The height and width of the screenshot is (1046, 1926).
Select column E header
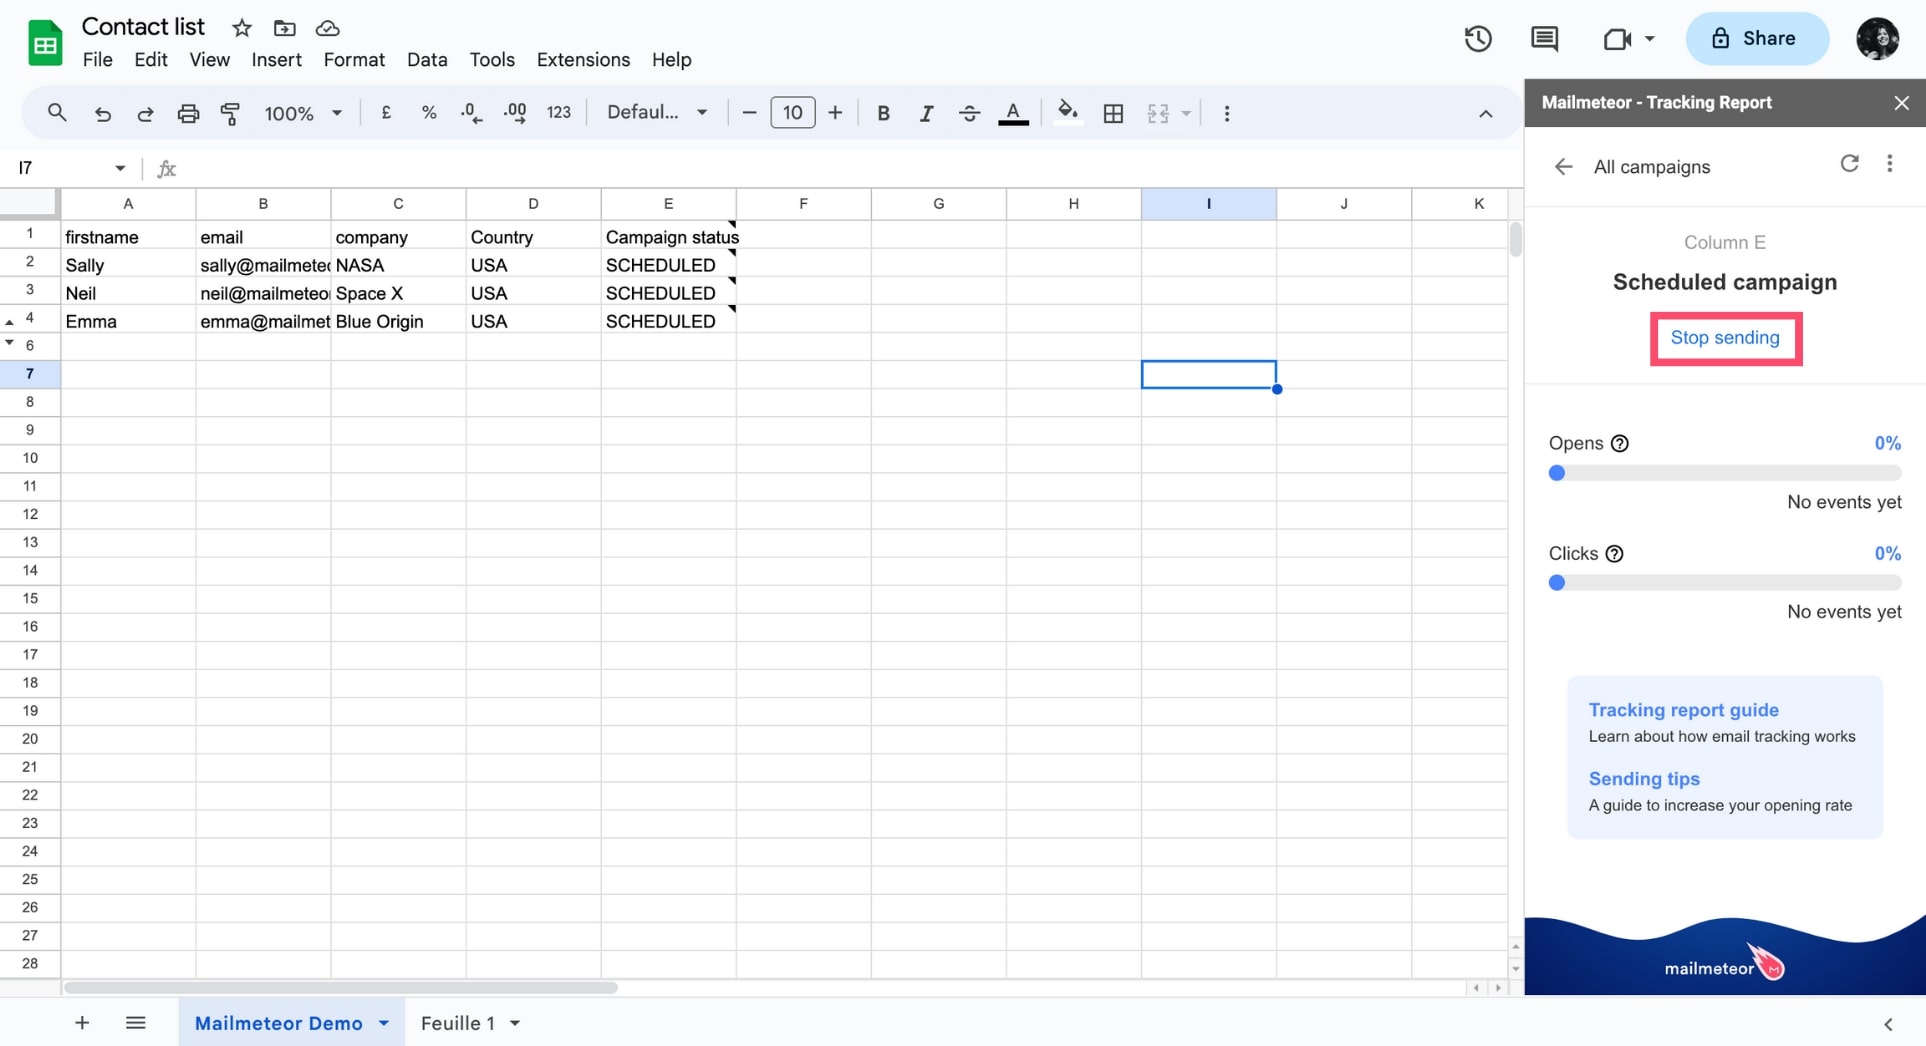tap(668, 204)
